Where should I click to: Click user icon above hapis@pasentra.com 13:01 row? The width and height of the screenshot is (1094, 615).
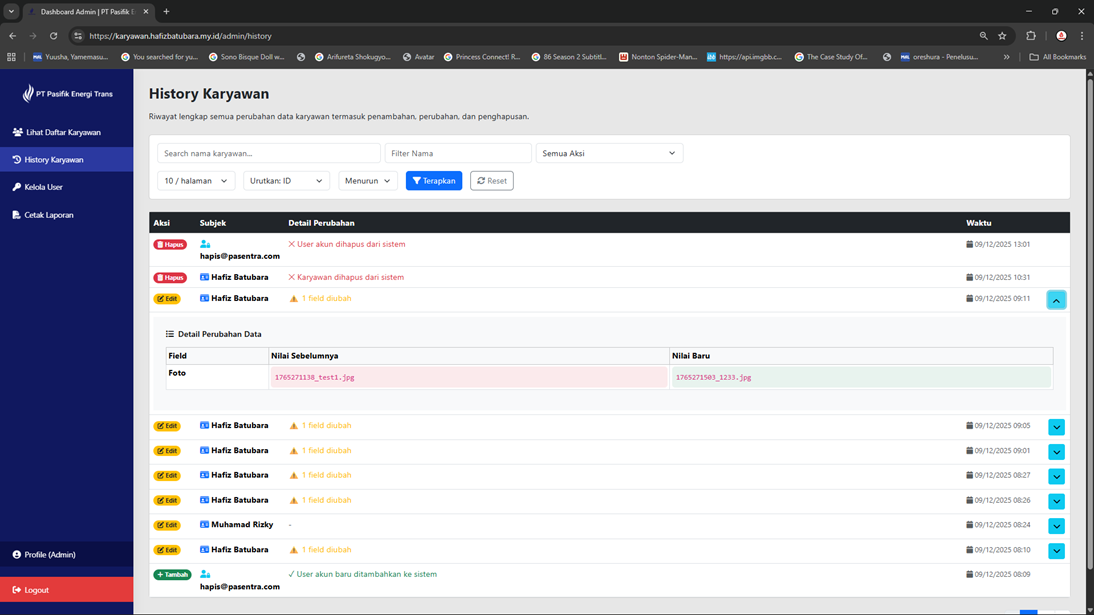[x=205, y=244]
